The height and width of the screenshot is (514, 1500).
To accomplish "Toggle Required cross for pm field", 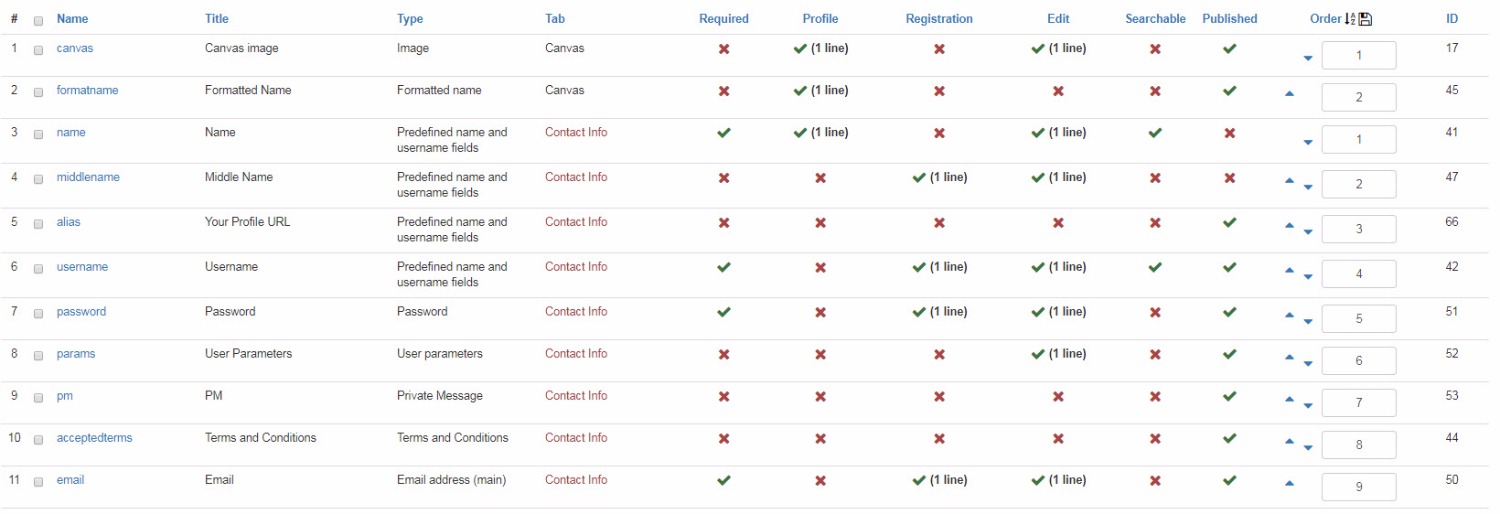I will [724, 397].
